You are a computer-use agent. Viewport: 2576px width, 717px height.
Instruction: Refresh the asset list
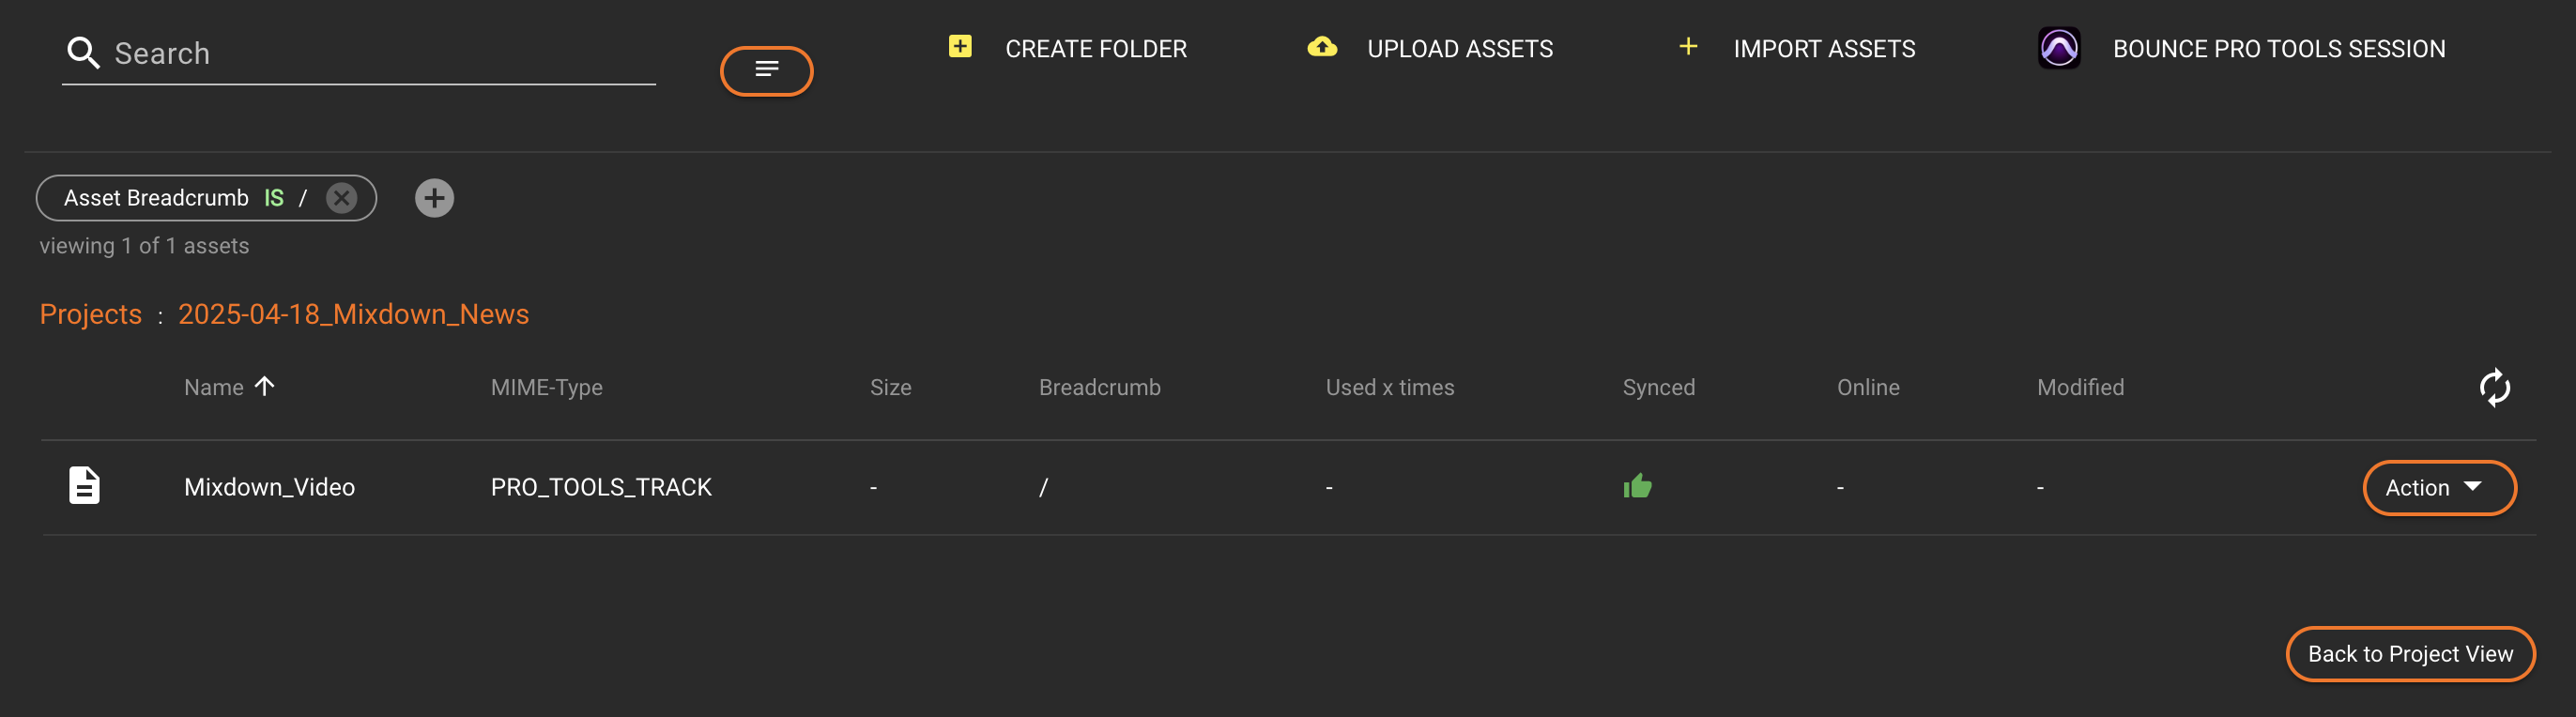[x=2493, y=388]
